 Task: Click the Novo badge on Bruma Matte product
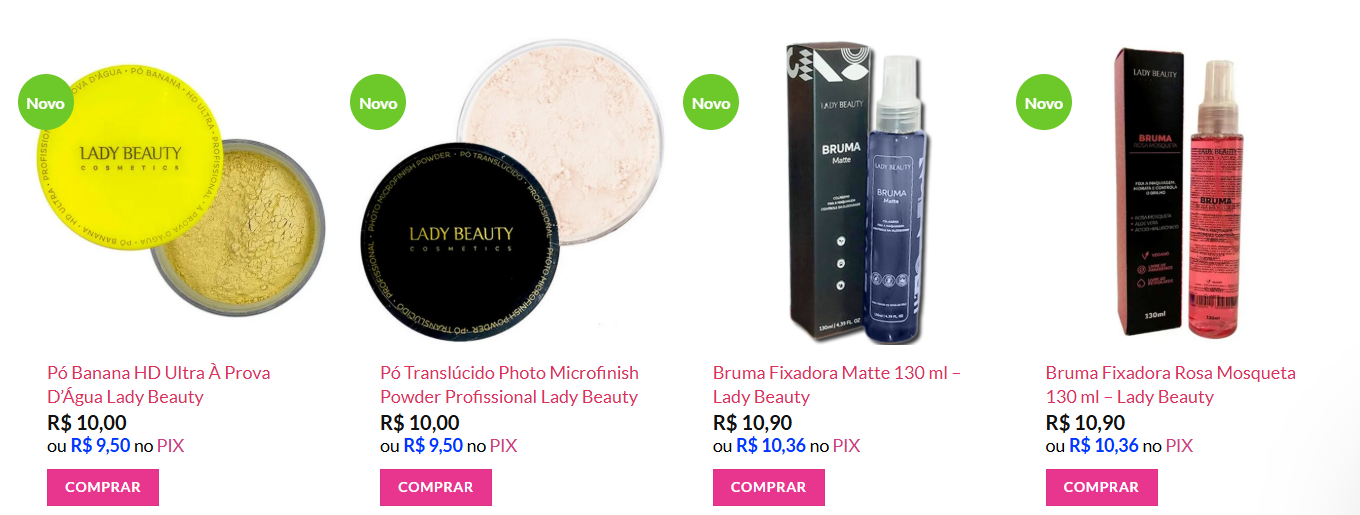711,103
